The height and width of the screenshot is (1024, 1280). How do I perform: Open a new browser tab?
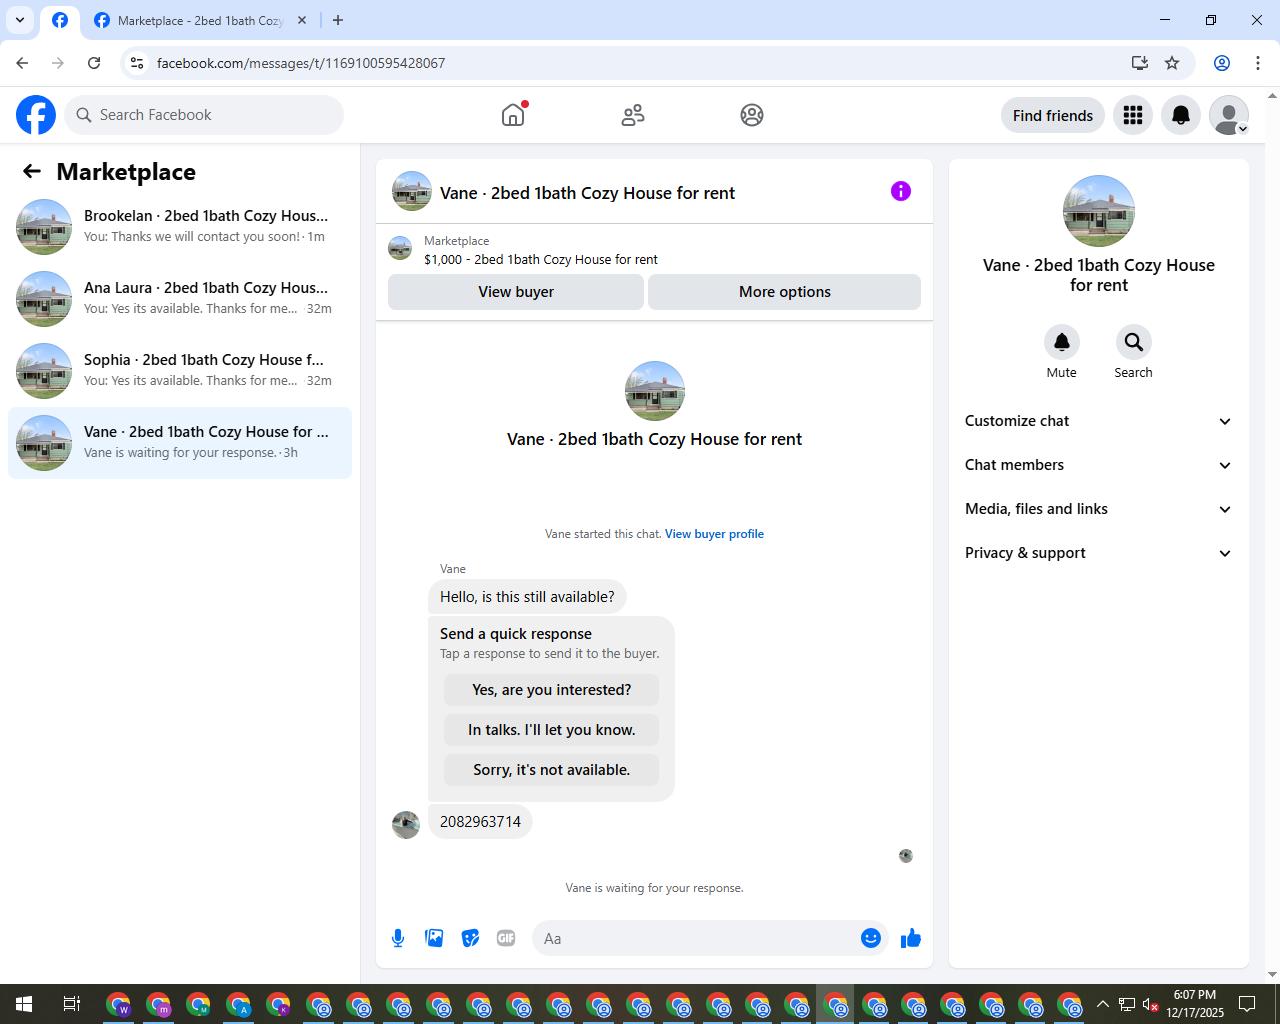point(338,20)
